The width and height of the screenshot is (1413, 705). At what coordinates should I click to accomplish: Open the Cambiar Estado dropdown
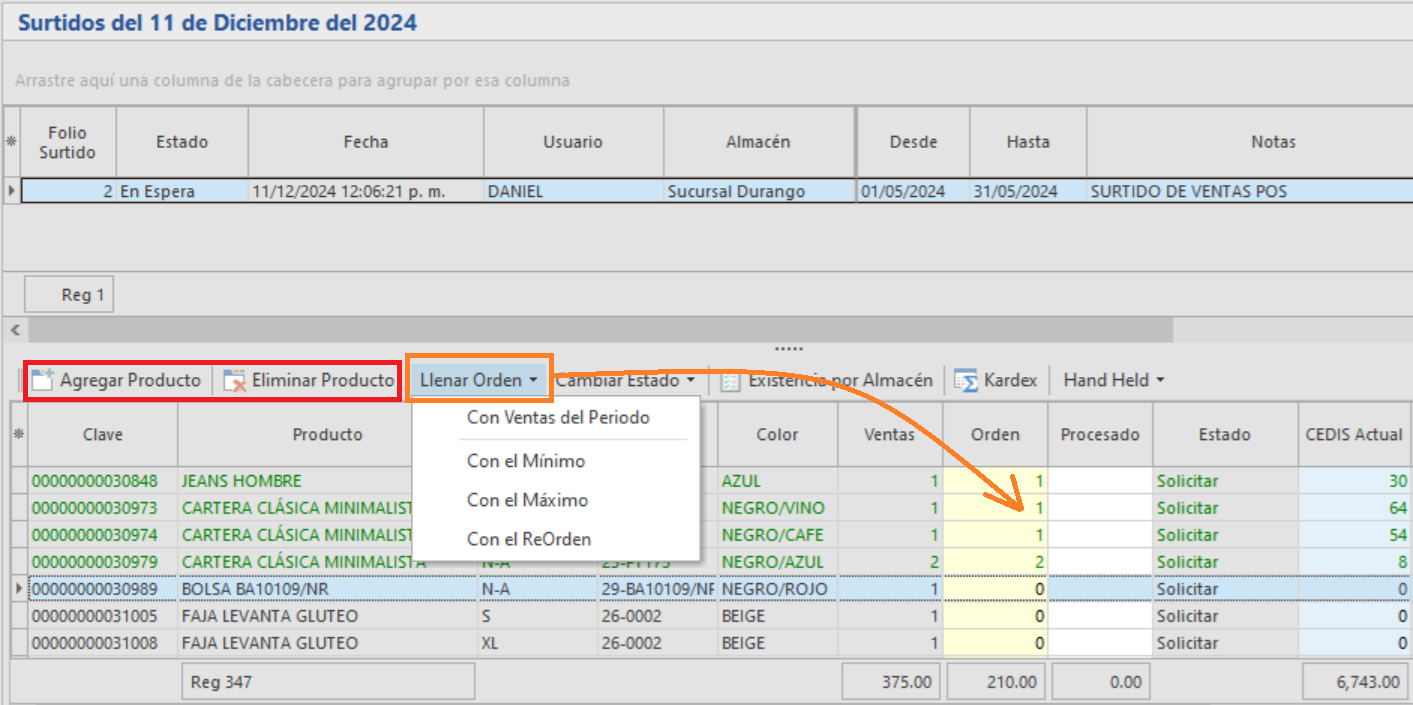[x=625, y=380]
